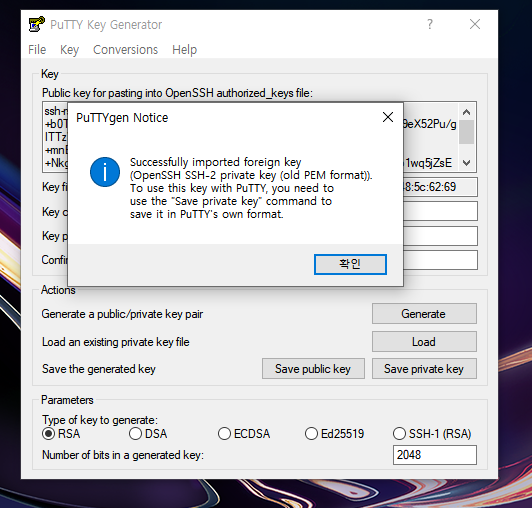Close the PuTTY Key Generator window
The image size is (532, 508).
[475, 24]
